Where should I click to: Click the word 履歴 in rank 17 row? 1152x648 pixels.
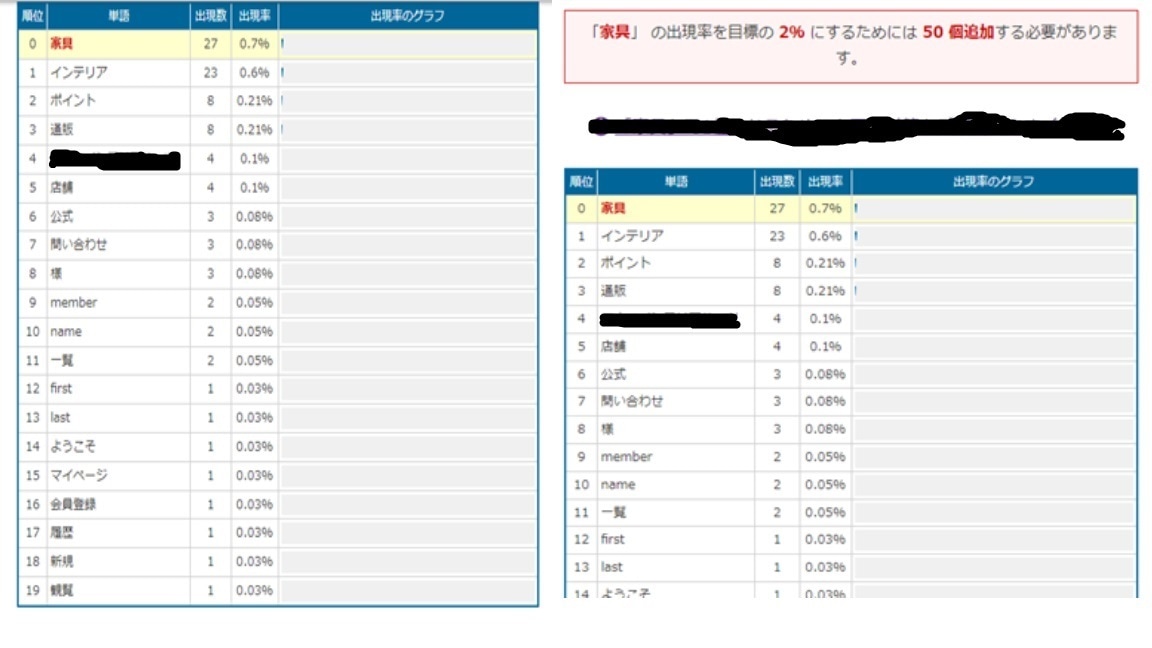pos(61,533)
